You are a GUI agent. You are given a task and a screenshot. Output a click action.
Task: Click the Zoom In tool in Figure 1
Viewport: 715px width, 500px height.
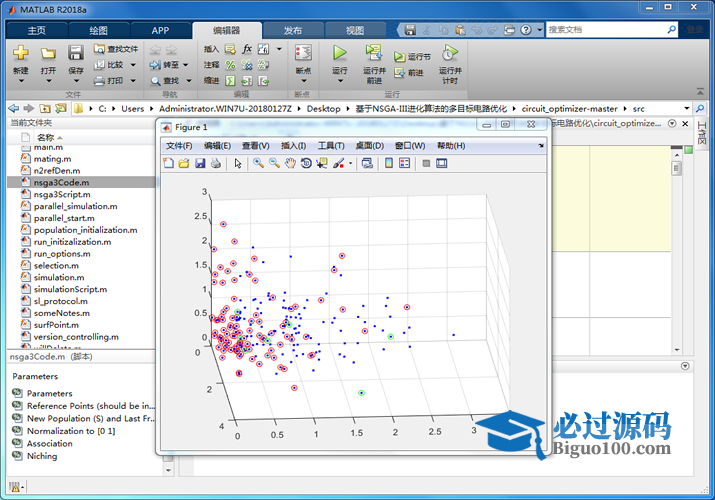(258, 163)
